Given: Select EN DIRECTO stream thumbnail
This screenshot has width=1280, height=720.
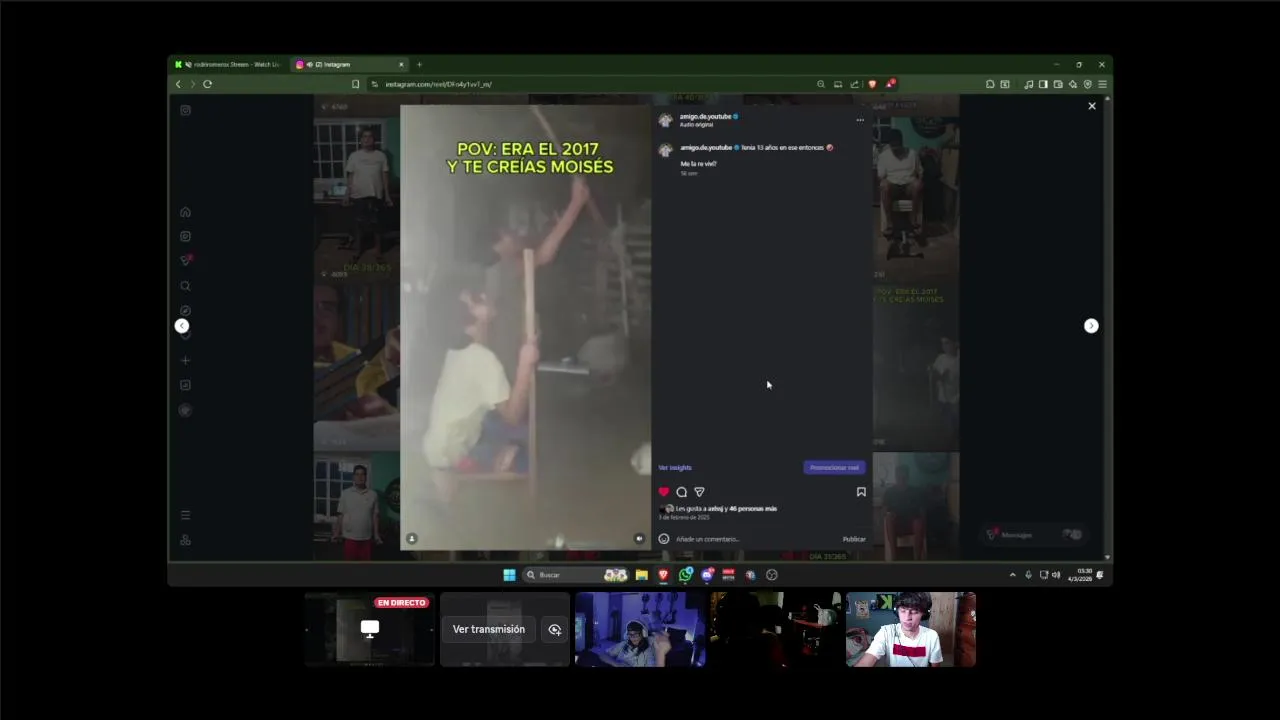Looking at the screenshot, I should click(x=370, y=629).
